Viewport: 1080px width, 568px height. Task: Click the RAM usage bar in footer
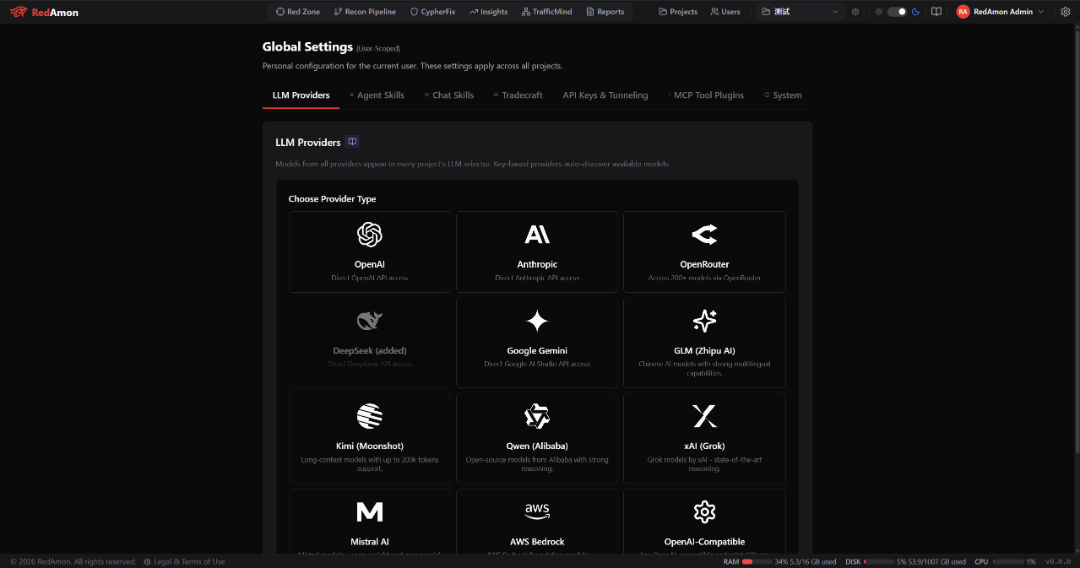click(x=756, y=562)
